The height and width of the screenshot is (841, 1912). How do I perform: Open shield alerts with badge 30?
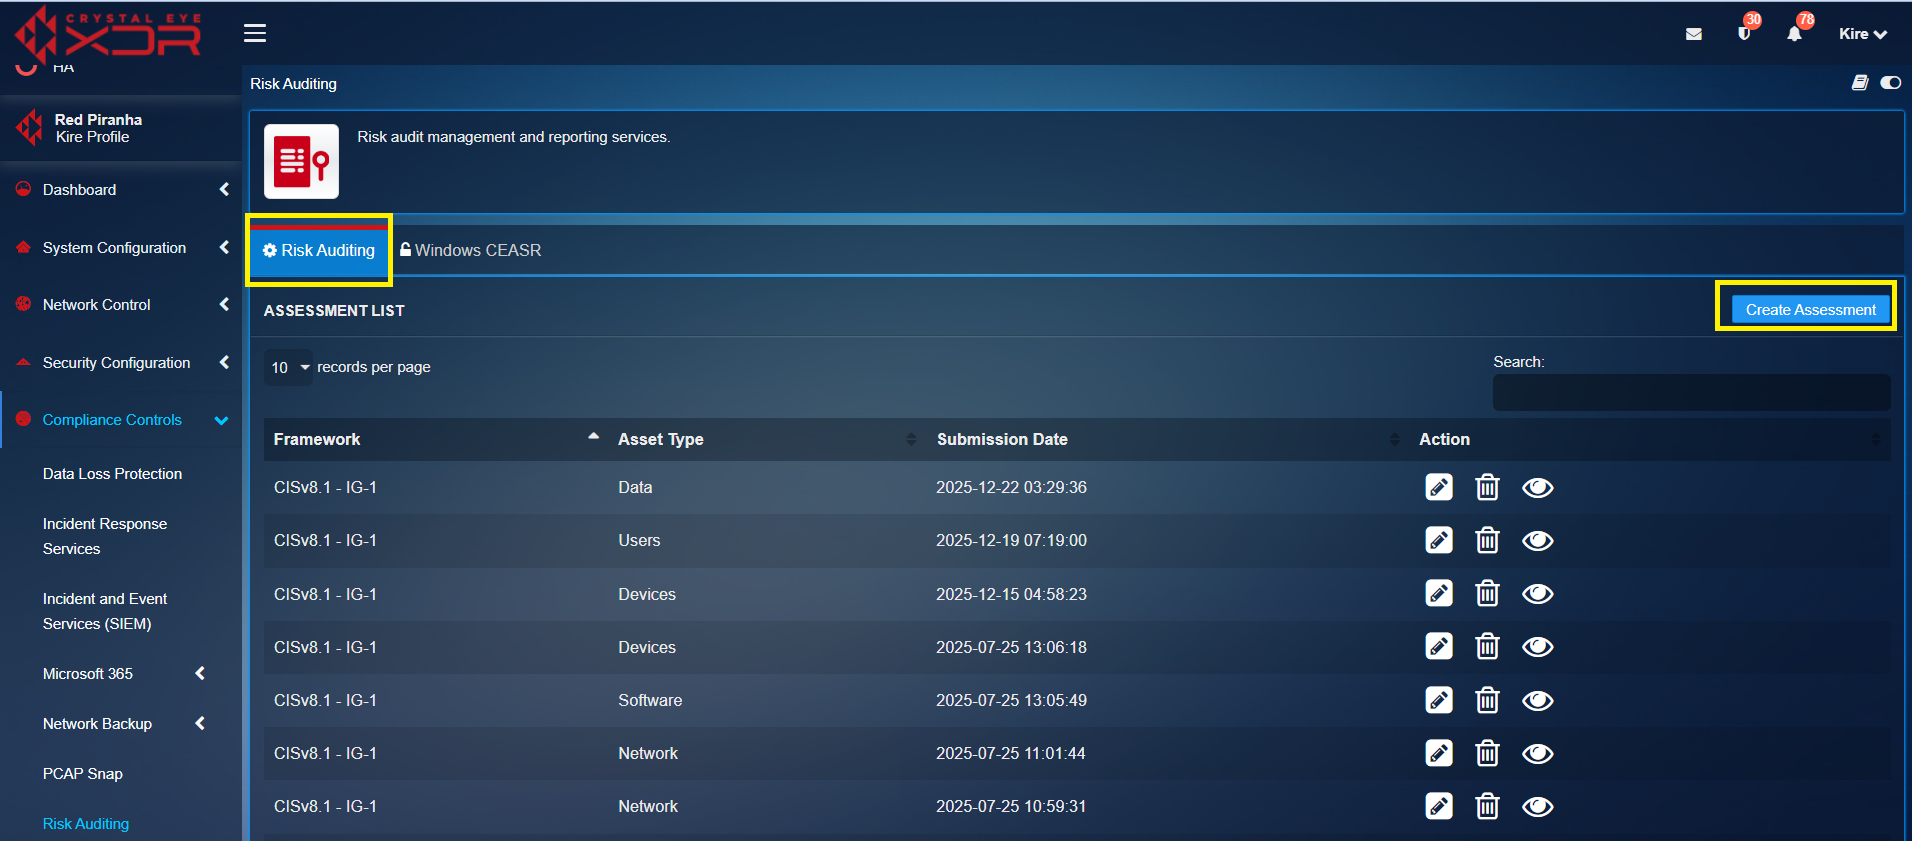pos(1744,33)
